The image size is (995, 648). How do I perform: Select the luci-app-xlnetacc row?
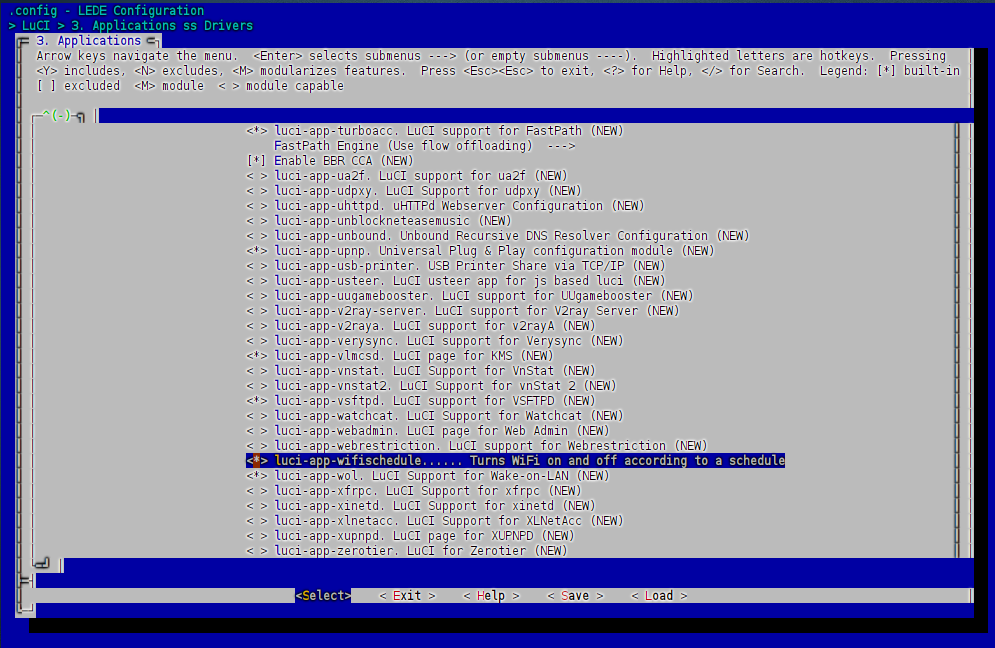[x=435, y=521]
